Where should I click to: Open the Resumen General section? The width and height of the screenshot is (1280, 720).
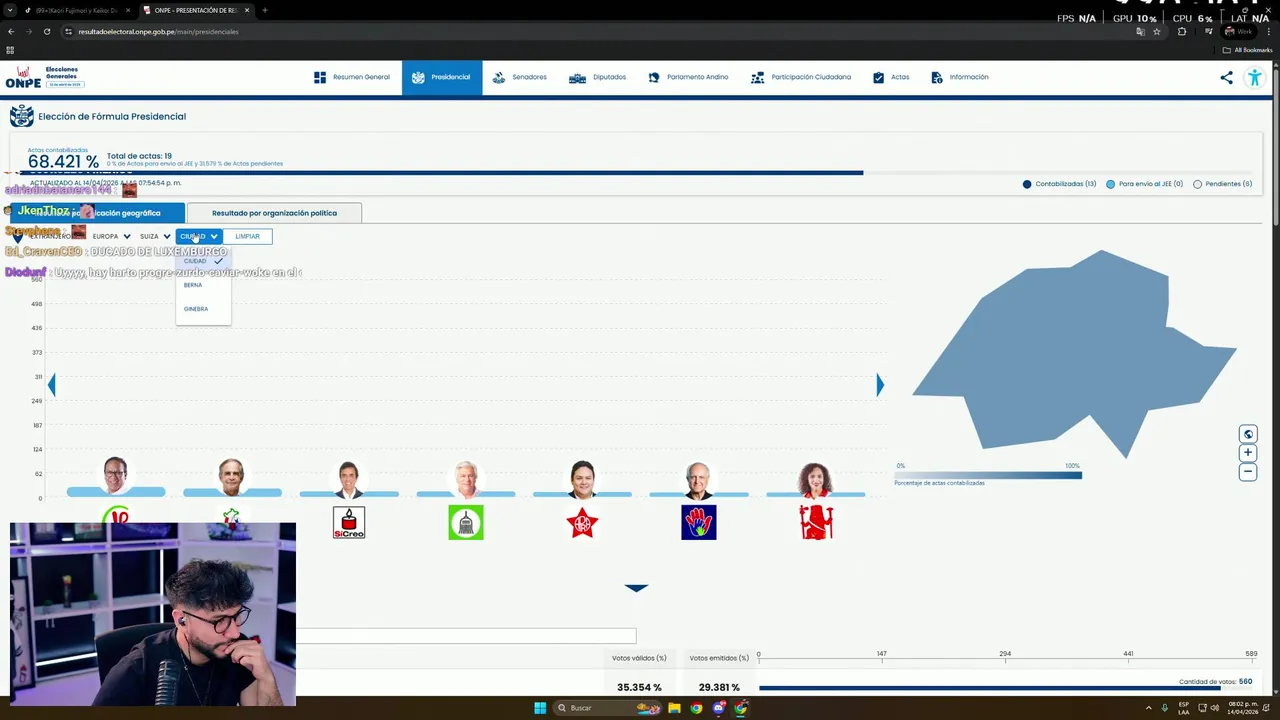click(352, 77)
